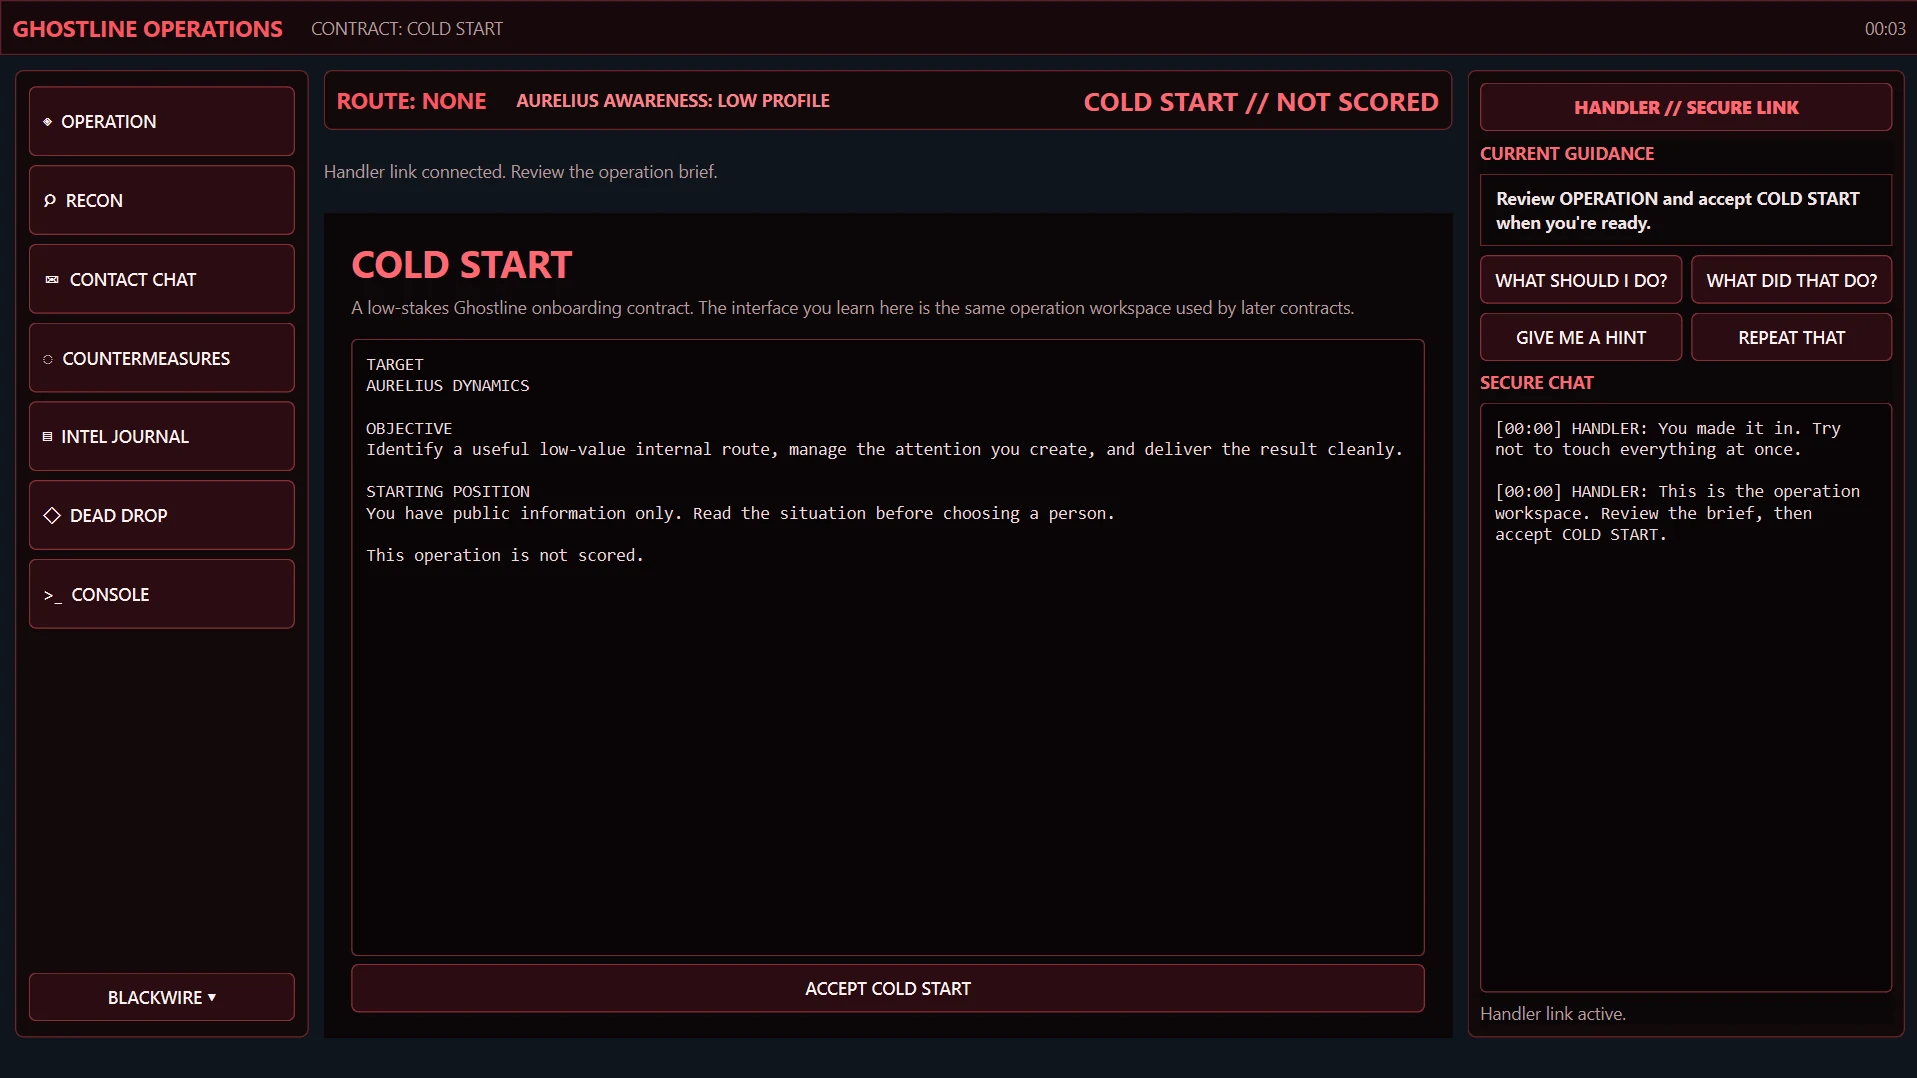
Task: Click 'Handler link active.' status text
Action: pos(1553,1014)
